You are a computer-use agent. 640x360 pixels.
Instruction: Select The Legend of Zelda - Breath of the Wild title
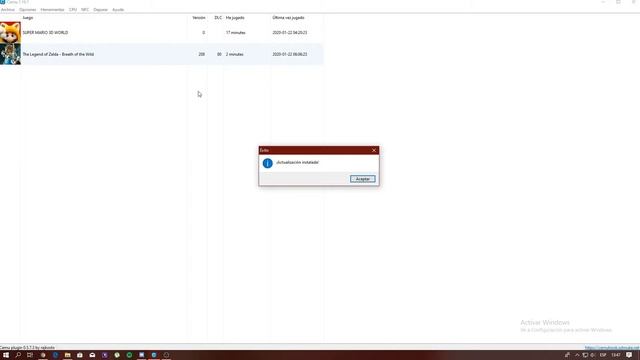(x=58, y=54)
